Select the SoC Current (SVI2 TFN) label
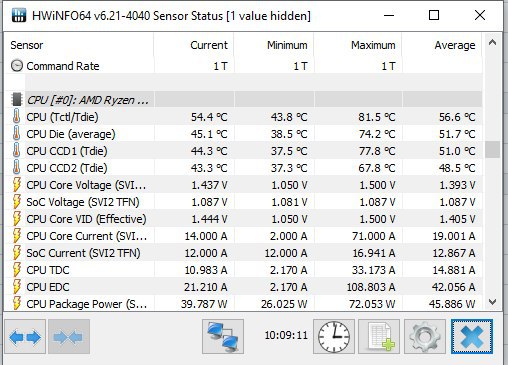508x365 pixels. point(83,253)
